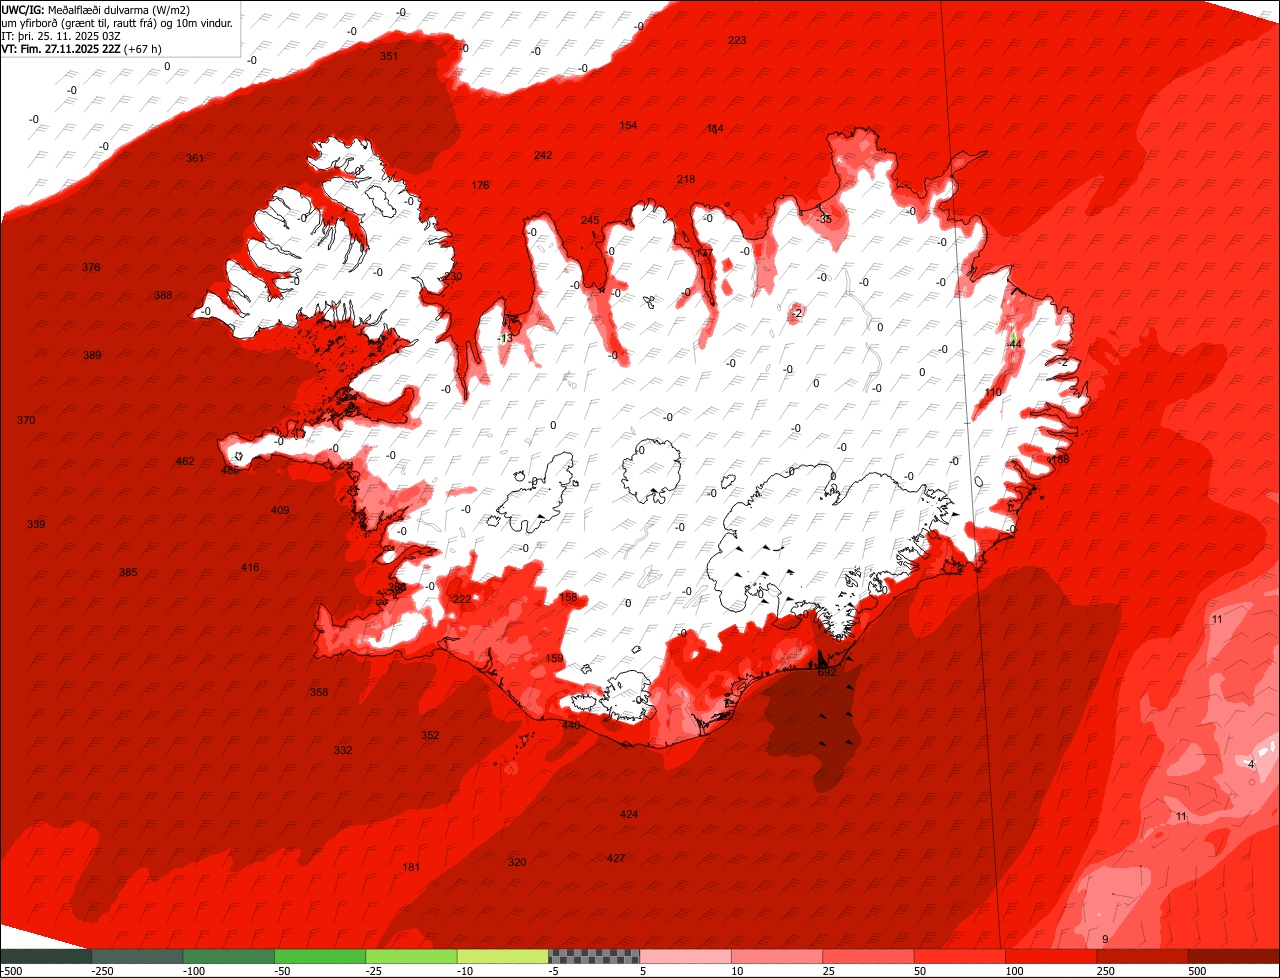Click the map value 176
Image resolution: width=1280 pixels, height=978 pixels.
[481, 185]
